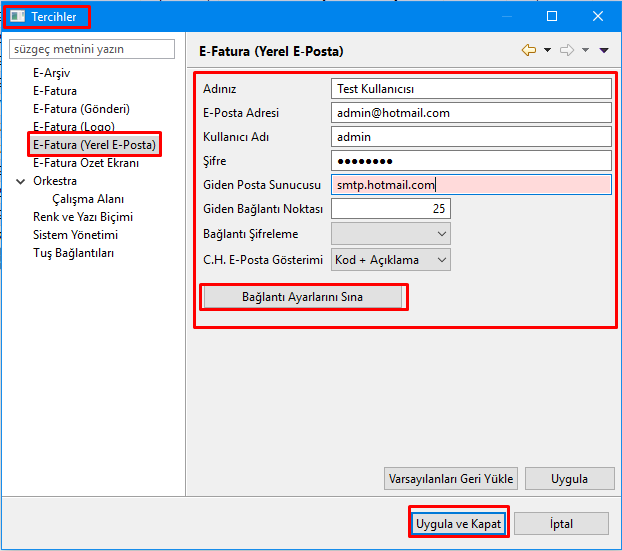Click into the filter text search box
Viewport: 622px width, 551px height.
click(92, 48)
